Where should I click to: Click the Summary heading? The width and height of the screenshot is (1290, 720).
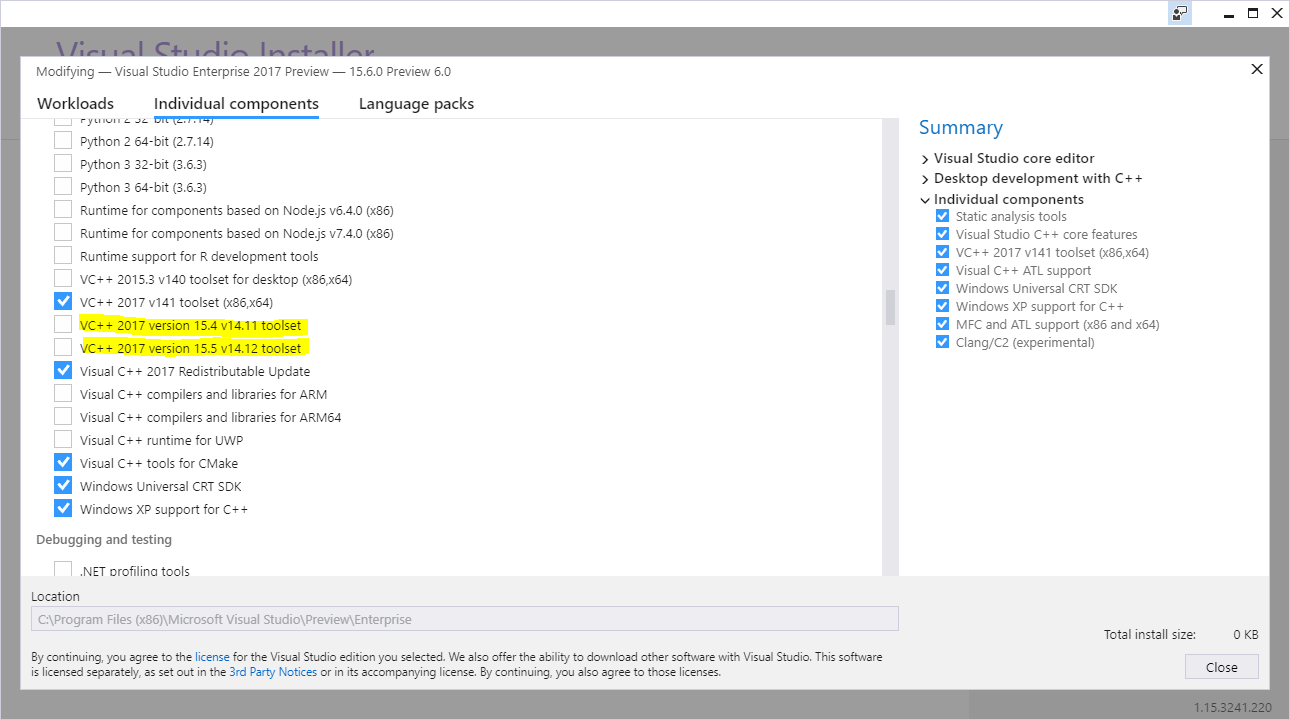(961, 128)
